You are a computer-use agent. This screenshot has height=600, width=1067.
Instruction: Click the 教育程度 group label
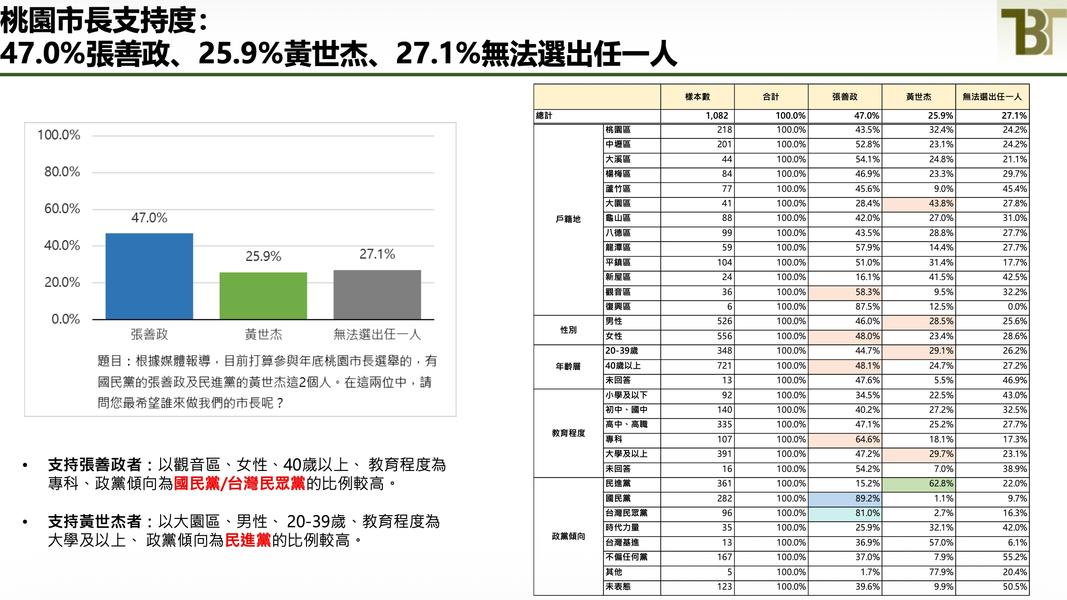[x=568, y=433]
